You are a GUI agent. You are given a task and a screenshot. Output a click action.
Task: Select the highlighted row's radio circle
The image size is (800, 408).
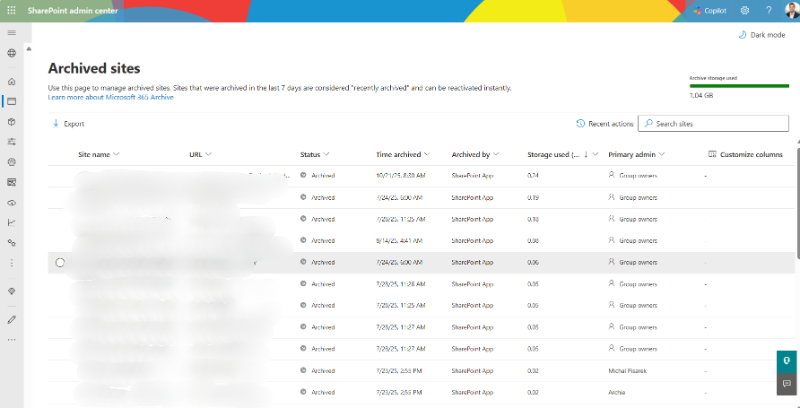click(60, 262)
